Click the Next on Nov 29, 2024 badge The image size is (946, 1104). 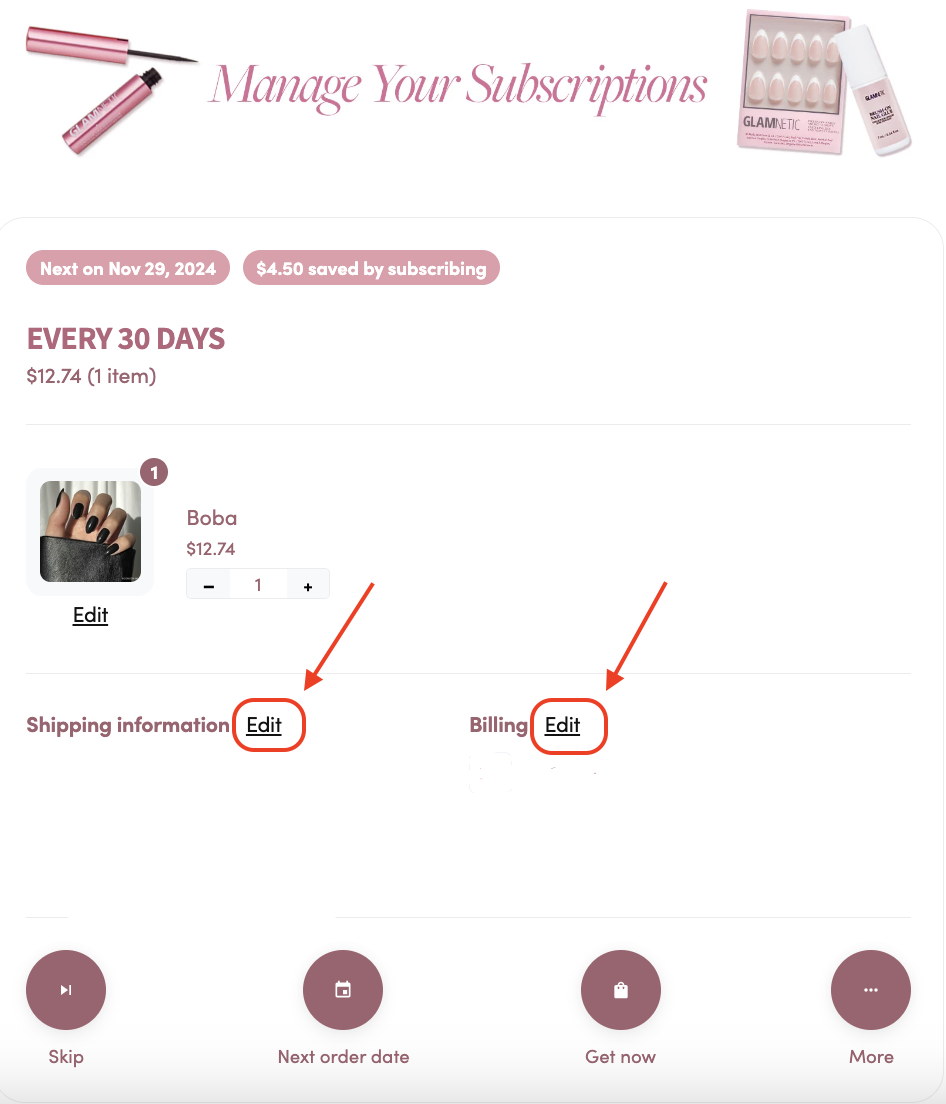(x=128, y=268)
